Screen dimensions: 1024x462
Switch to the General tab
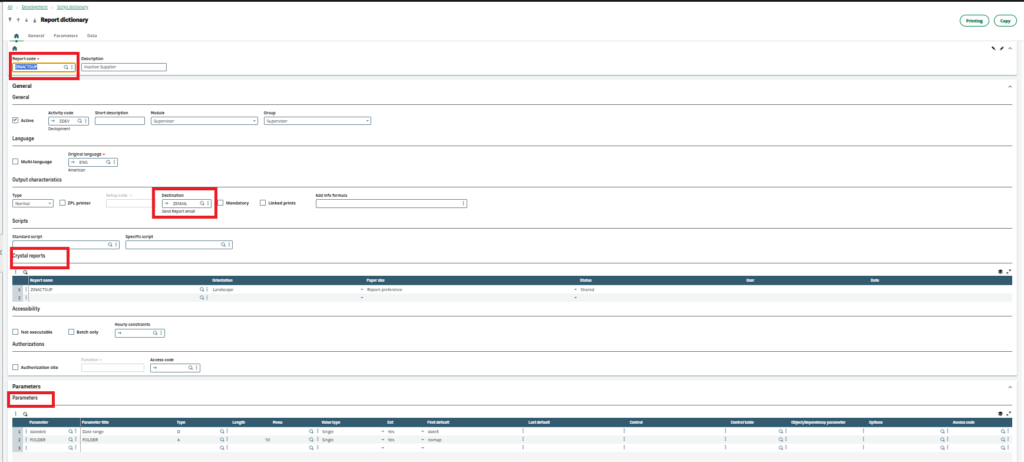pyautogui.click(x=36, y=35)
